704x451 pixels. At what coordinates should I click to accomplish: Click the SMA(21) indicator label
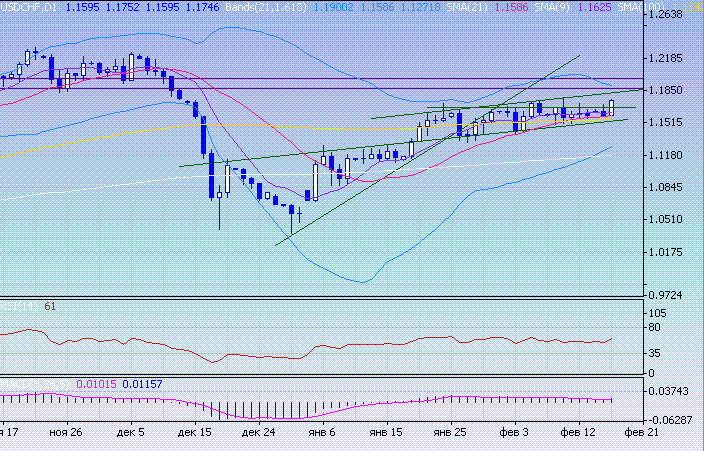(524, 6)
